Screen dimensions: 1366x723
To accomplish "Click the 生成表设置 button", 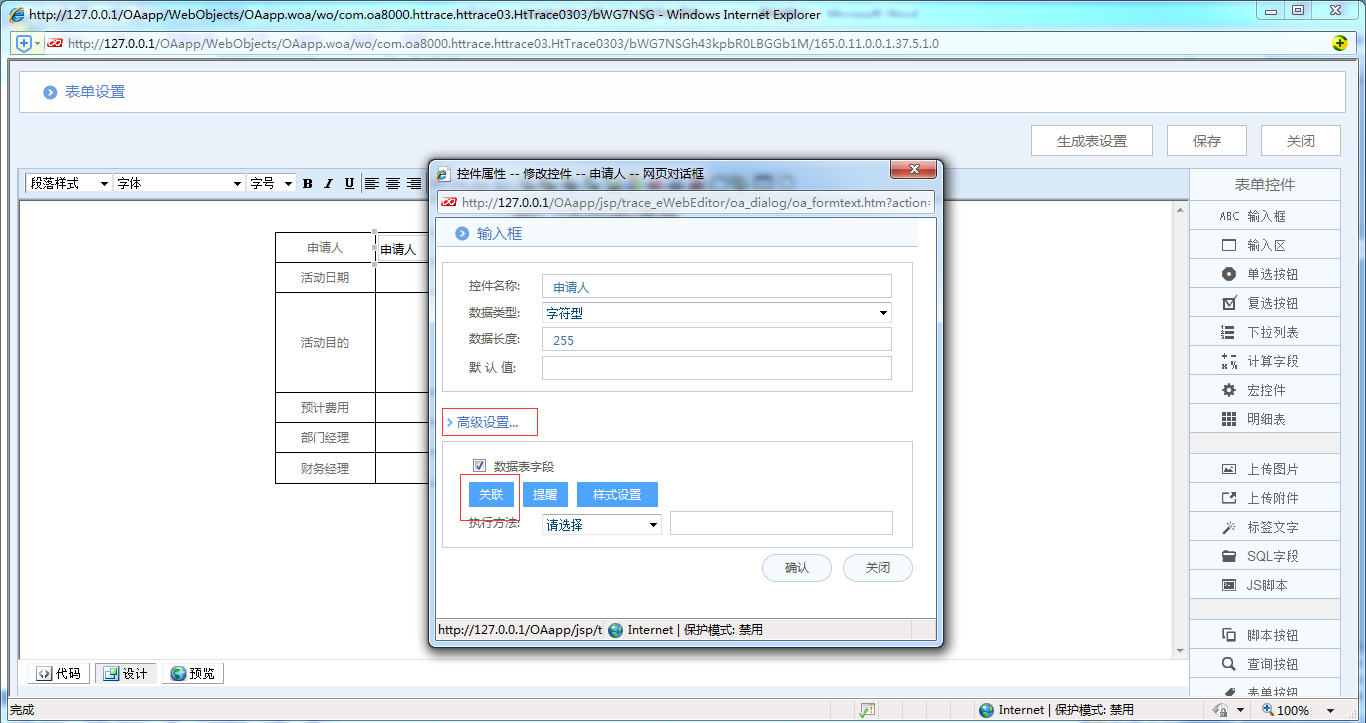I will [x=1092, y=141].
